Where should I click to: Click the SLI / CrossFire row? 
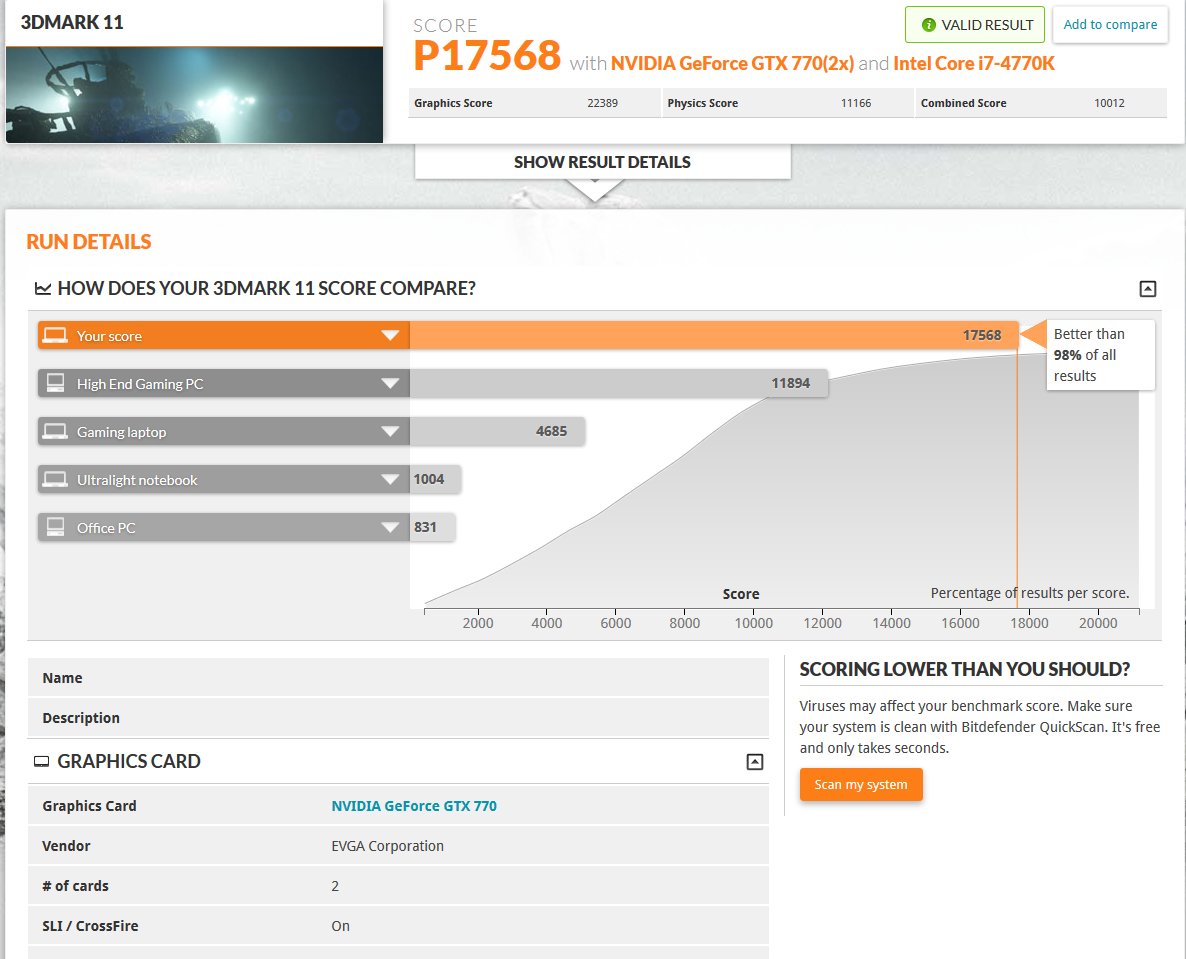(x=398, y=926)
